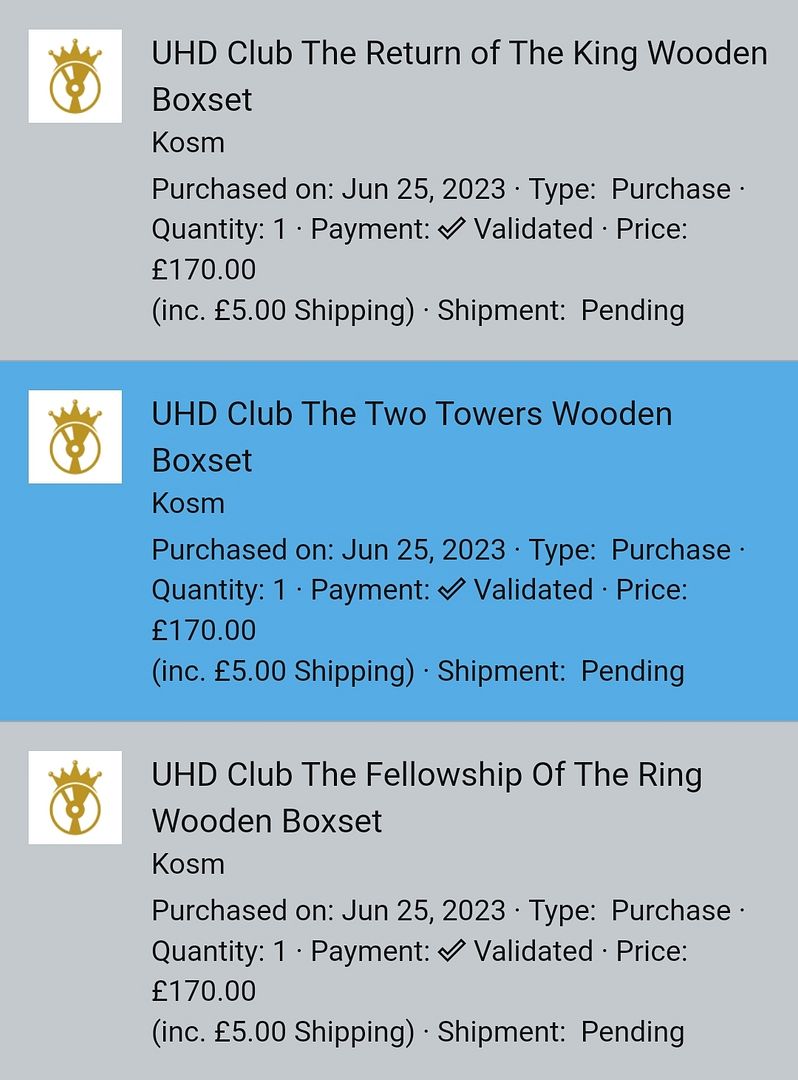Click the Fellowship Of The Ring Boxset title

[x=427, y=798]
